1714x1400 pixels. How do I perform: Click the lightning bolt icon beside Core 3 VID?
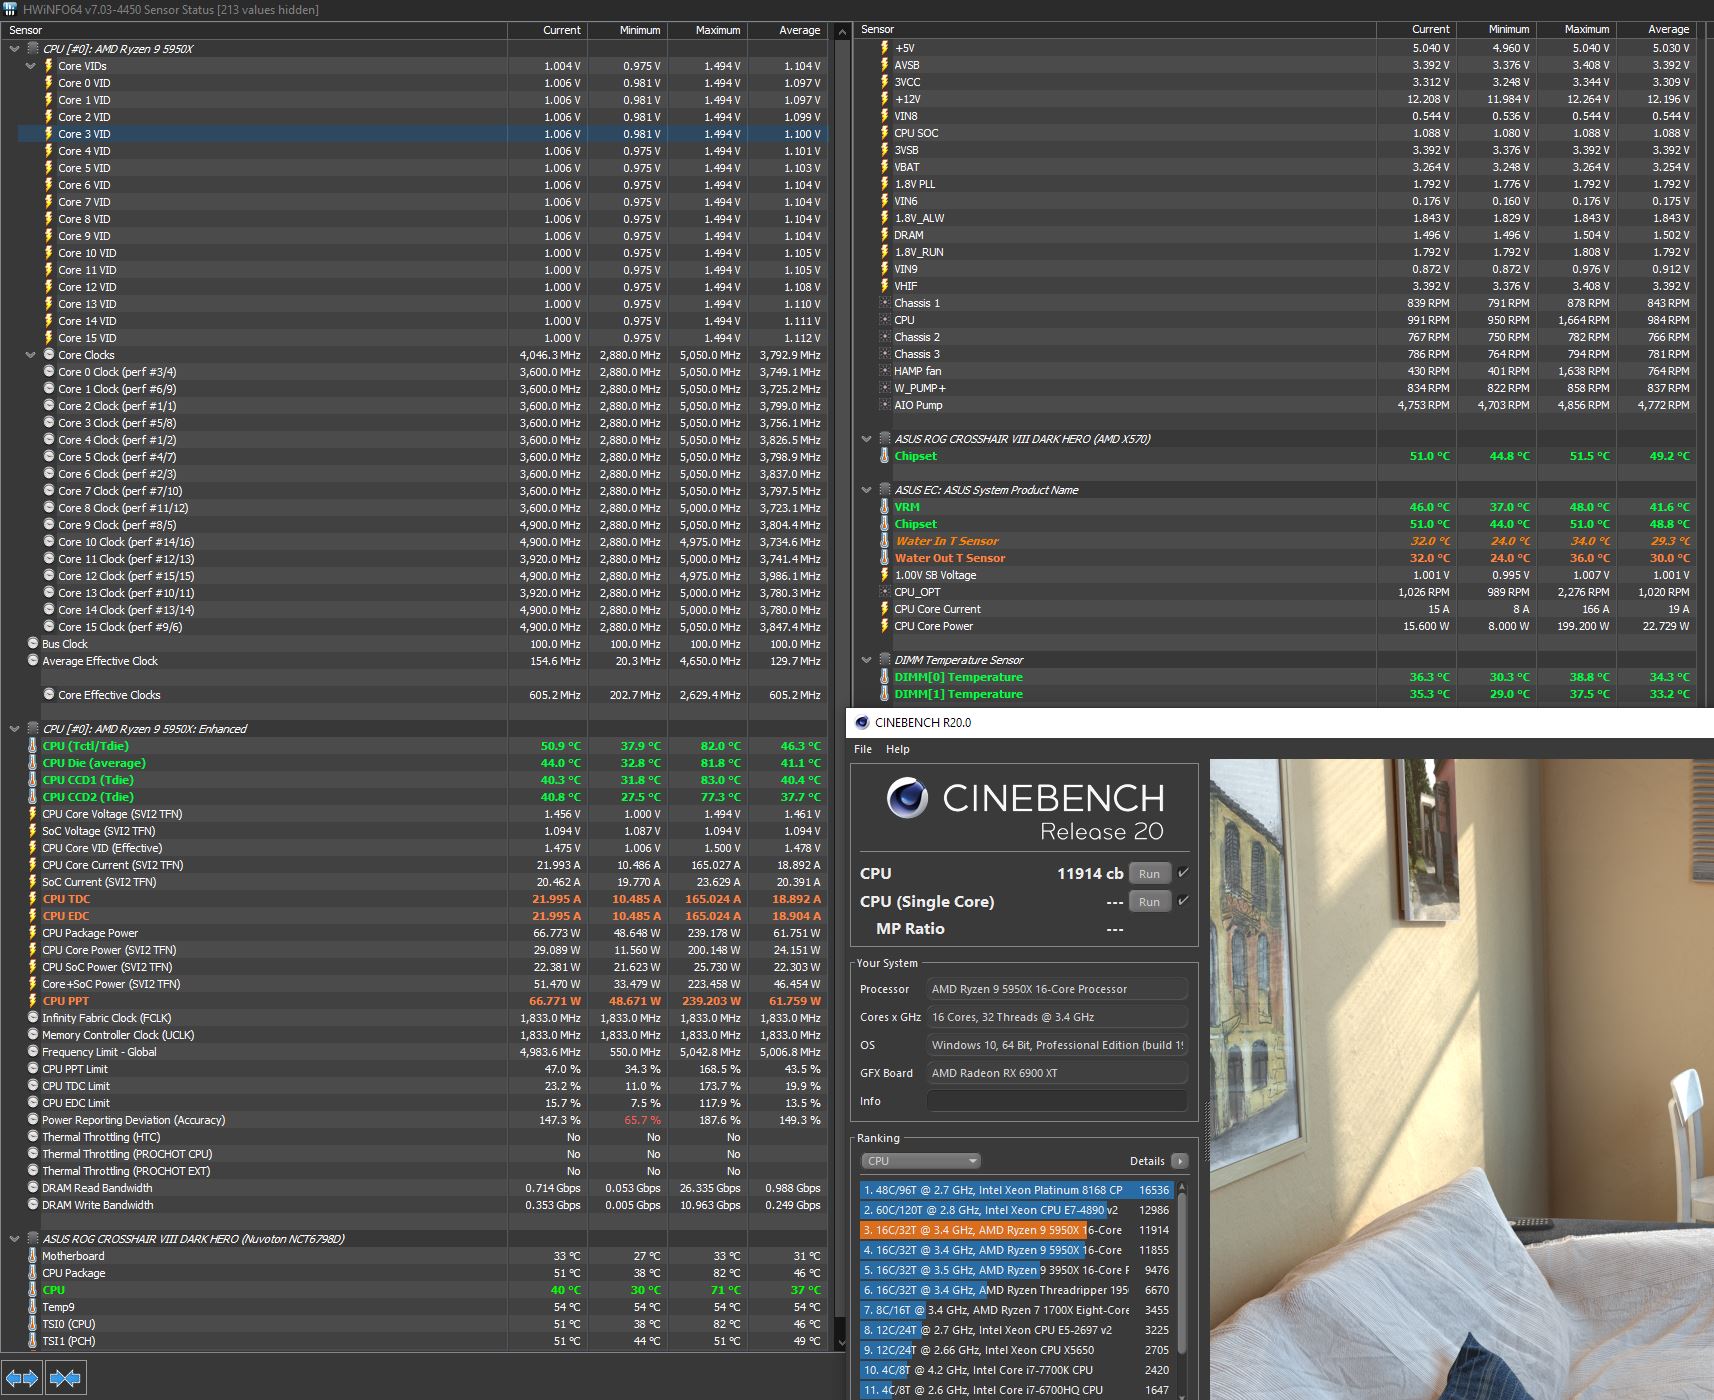point(48,134)
